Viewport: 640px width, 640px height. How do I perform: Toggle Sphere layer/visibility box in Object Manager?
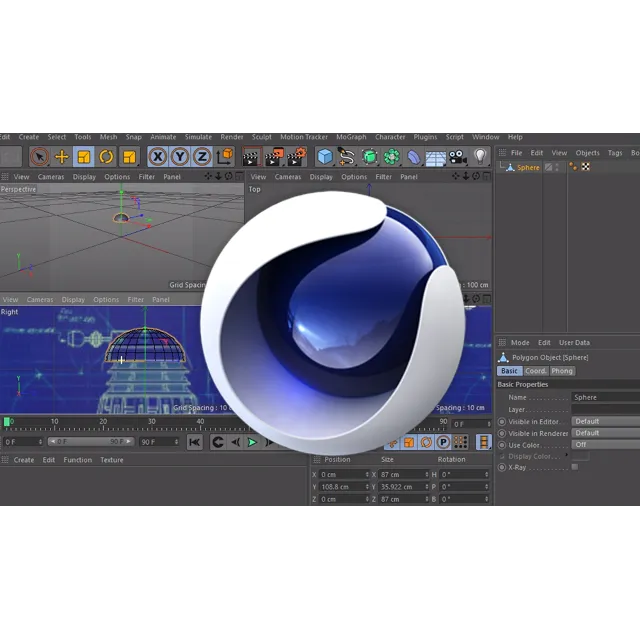[549, 167]
